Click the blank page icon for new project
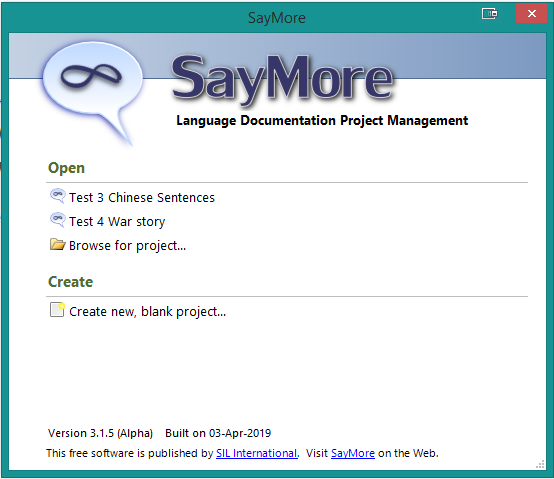Screen dimensions: 554x479 click(57, 310)
